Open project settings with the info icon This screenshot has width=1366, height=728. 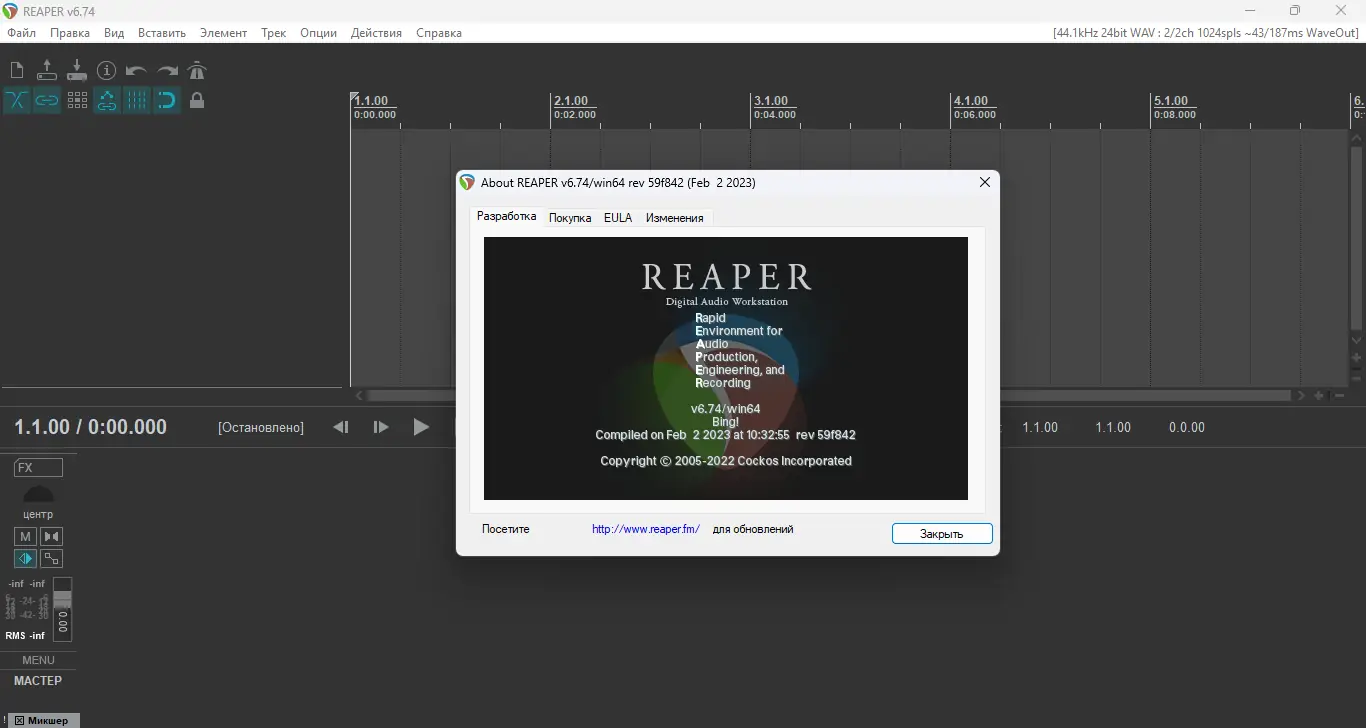tap(106, 70)
